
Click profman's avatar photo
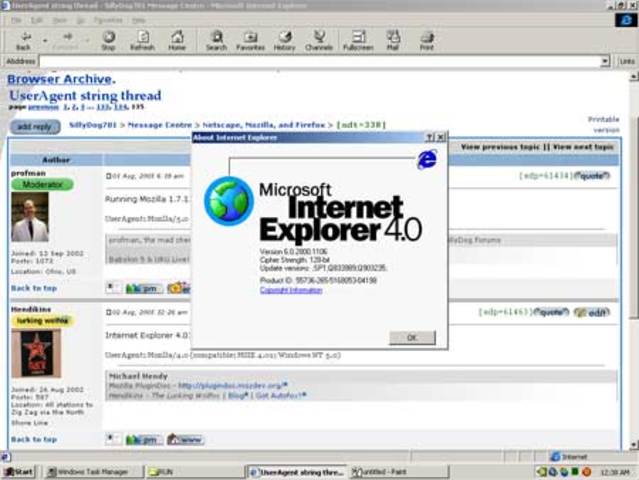[30, 217]
